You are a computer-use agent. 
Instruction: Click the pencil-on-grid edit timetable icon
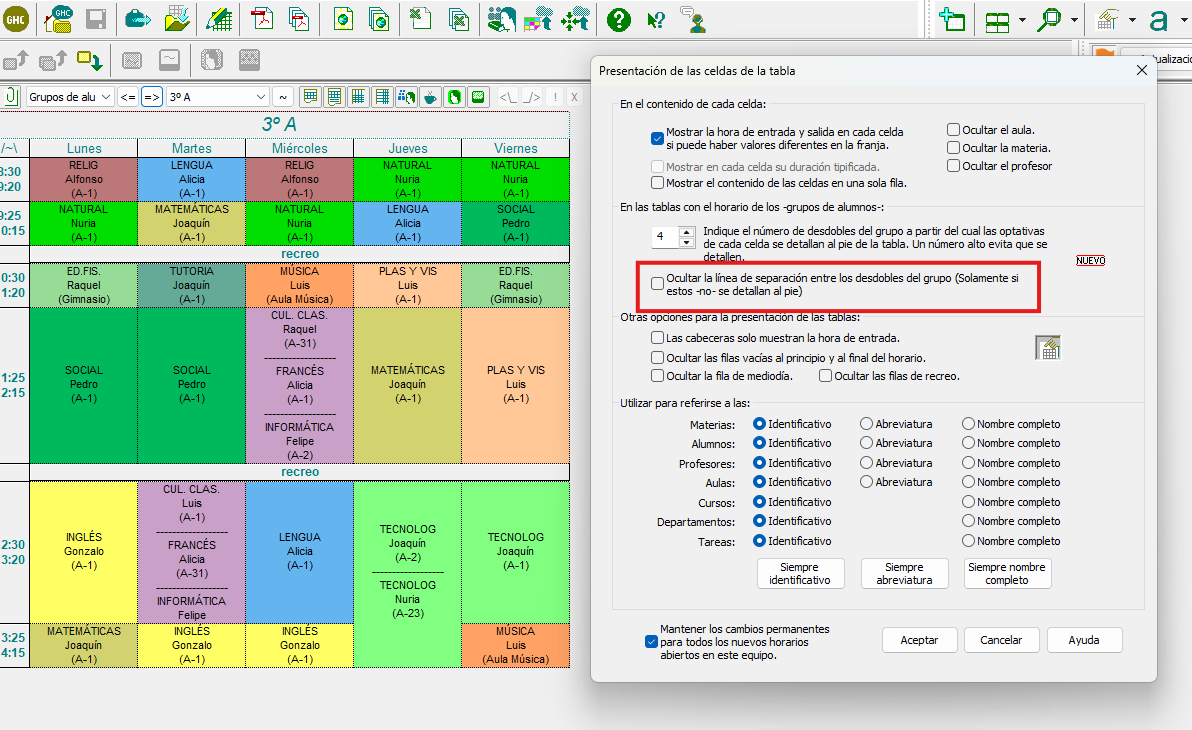tap(219, 19)
